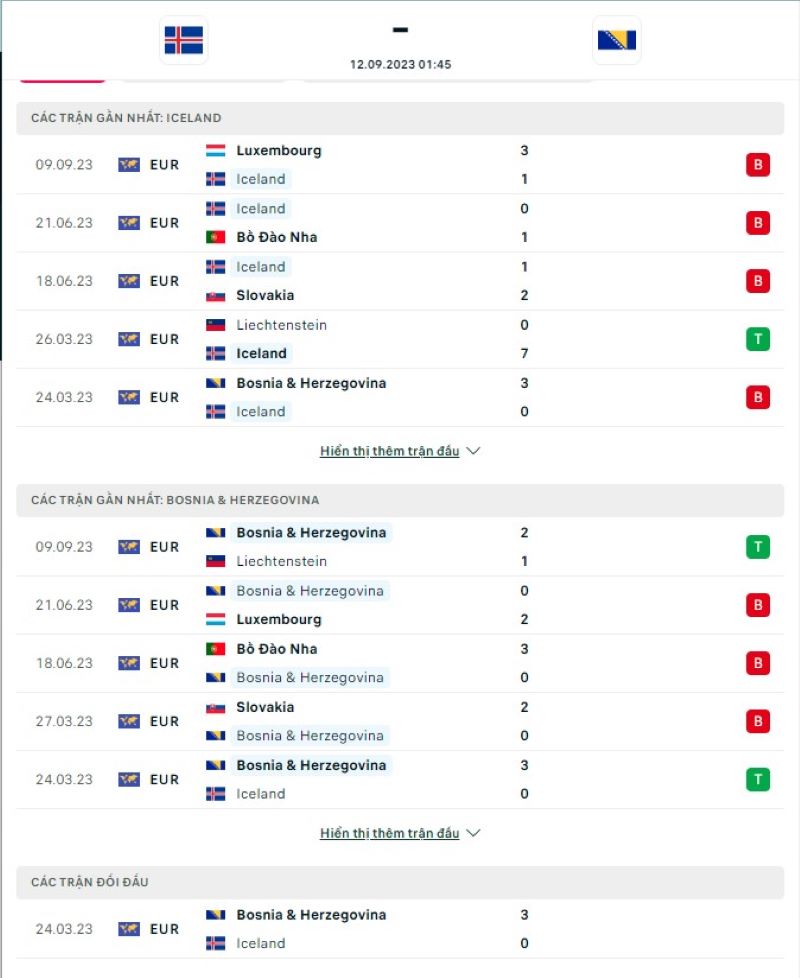Click the chevron next to the first show-more link
This screenshot has height=978, width=800.
pos(473,450)
